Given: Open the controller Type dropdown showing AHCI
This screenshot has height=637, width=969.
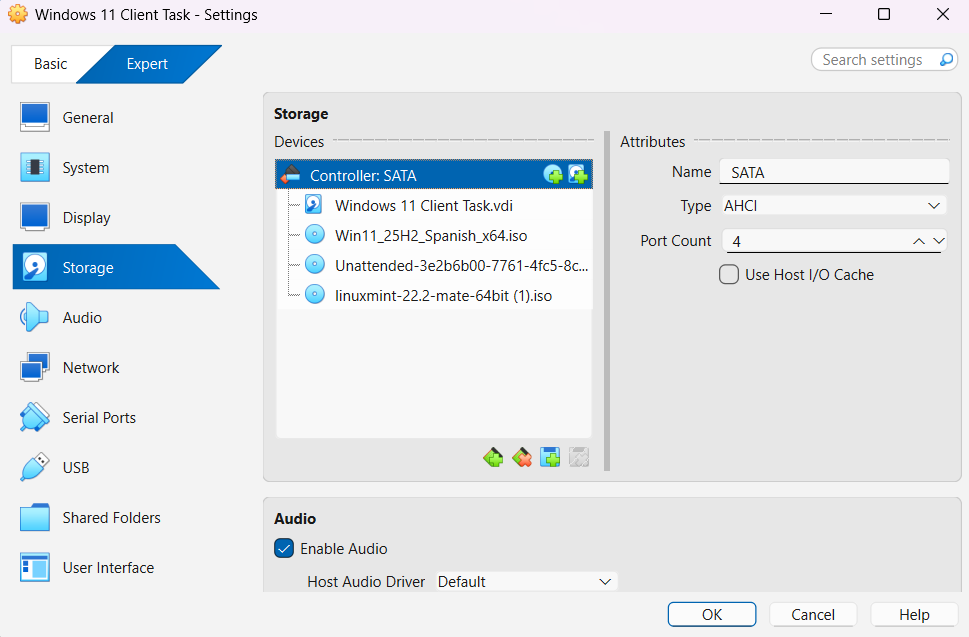Looking at the screenshot, I should pos(832,206).
